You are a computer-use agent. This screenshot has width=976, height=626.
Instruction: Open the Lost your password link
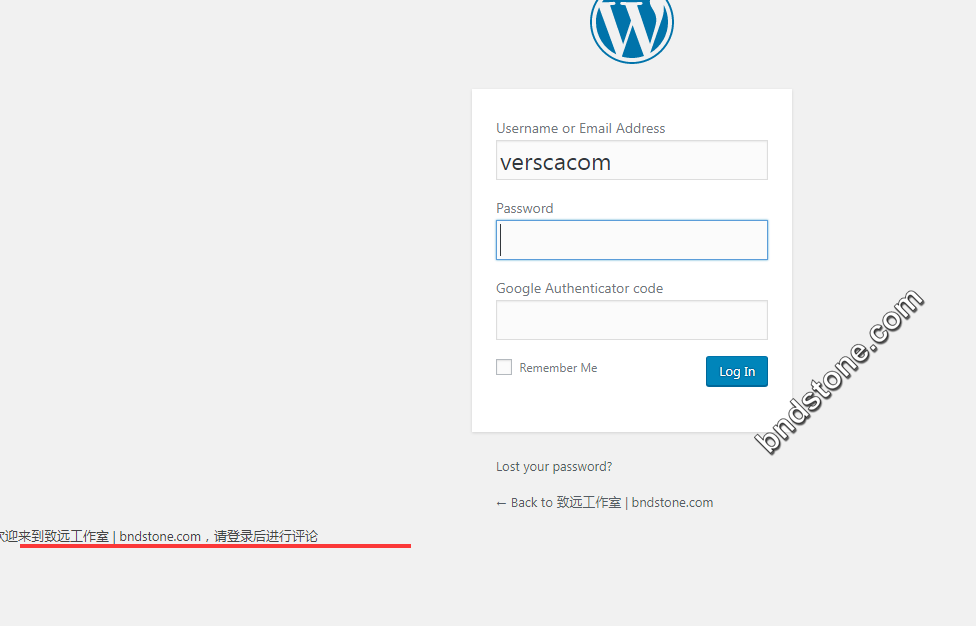[x=554, y=467]
